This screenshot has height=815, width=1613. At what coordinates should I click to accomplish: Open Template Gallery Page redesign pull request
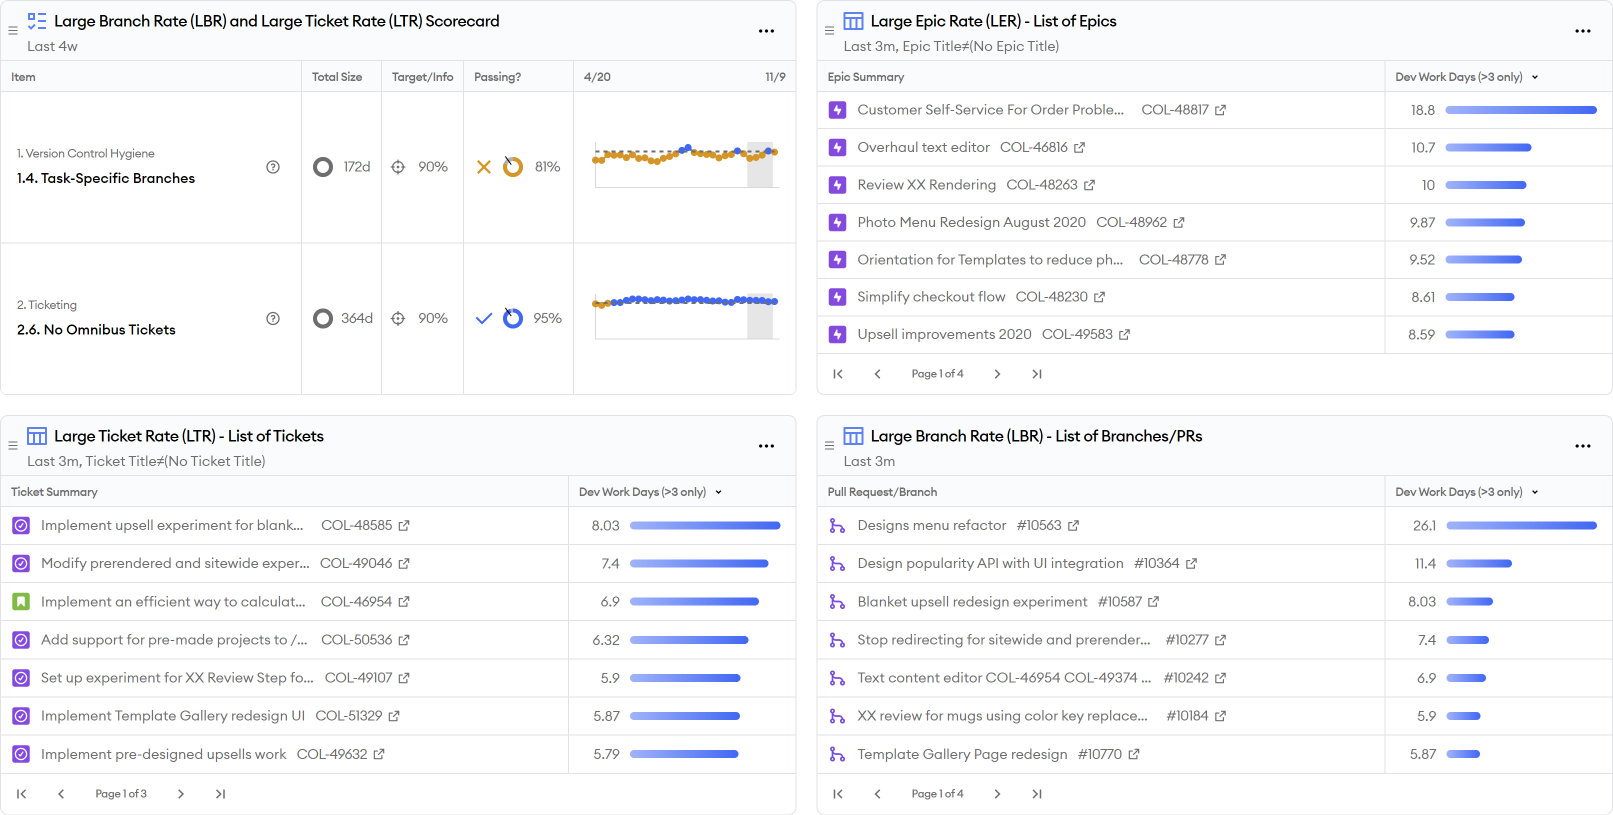click(961, 754)
